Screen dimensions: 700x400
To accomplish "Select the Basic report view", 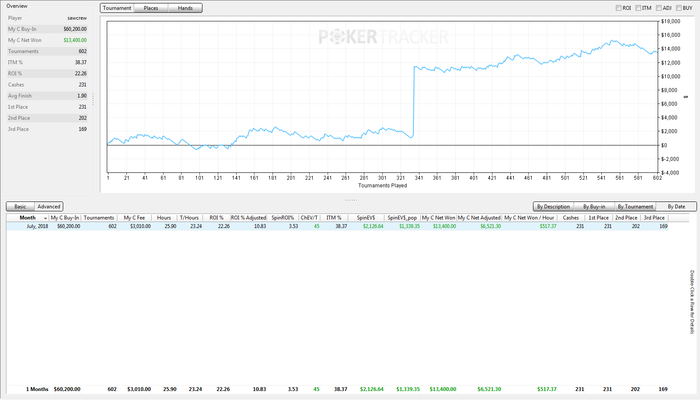I will (21, 206).
